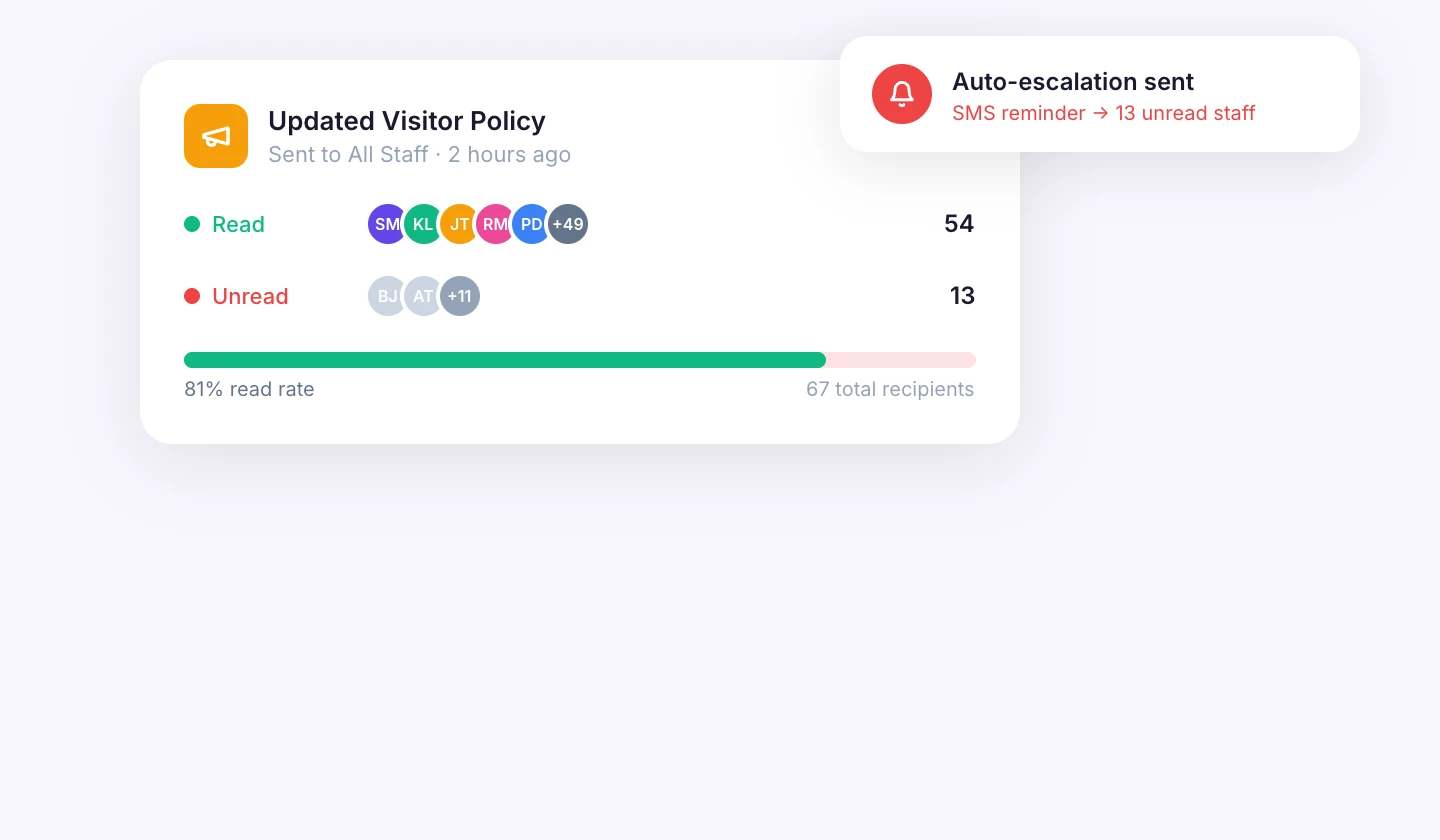
Task: Select the KL avatar with green background
Action: (x=424, y=224)
